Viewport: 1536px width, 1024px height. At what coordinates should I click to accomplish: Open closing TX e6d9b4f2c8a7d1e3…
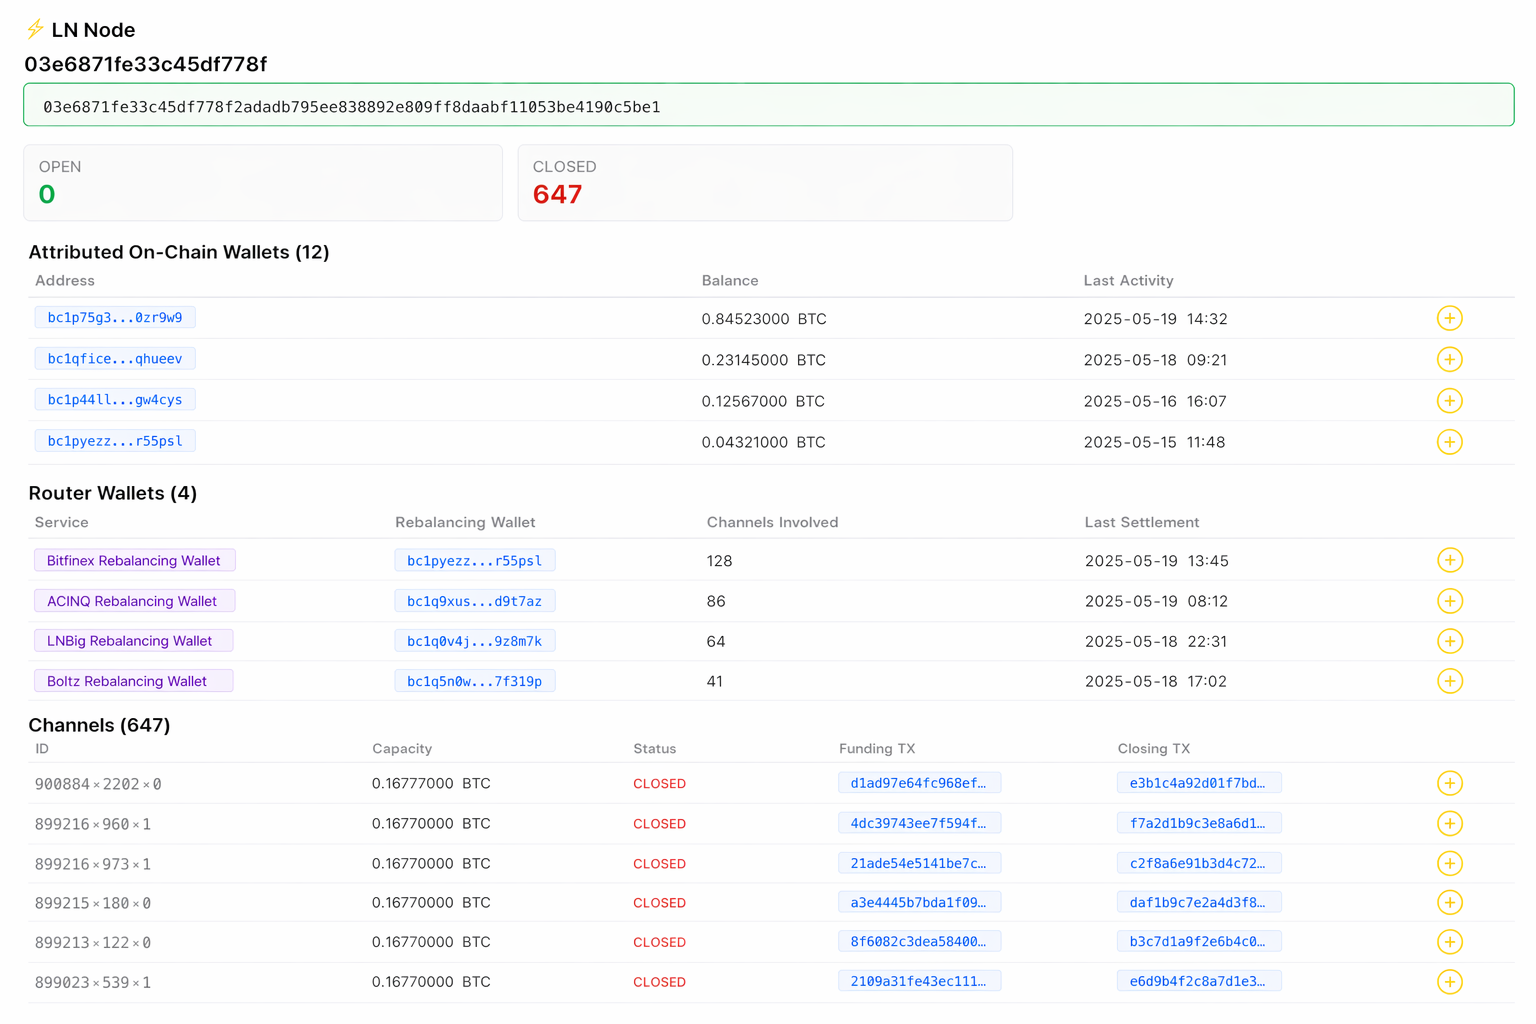(1199, 982)
